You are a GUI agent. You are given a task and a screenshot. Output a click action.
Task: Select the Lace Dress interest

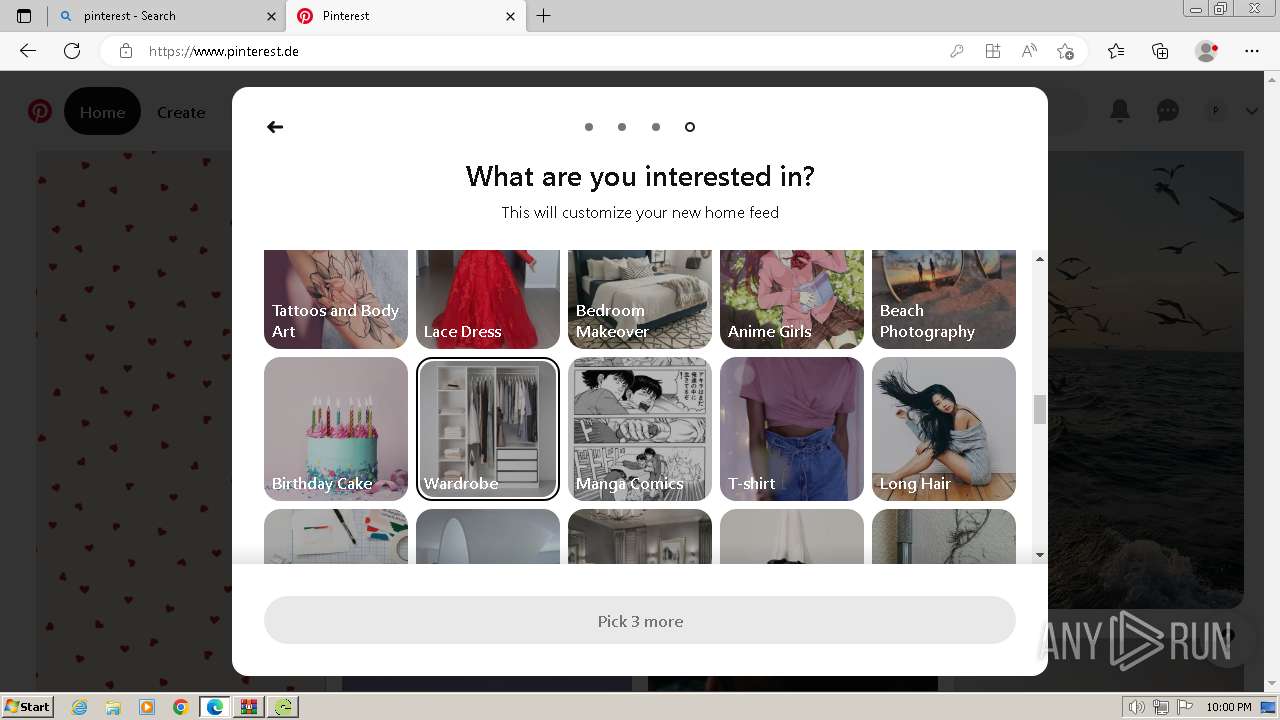[488, 299]
